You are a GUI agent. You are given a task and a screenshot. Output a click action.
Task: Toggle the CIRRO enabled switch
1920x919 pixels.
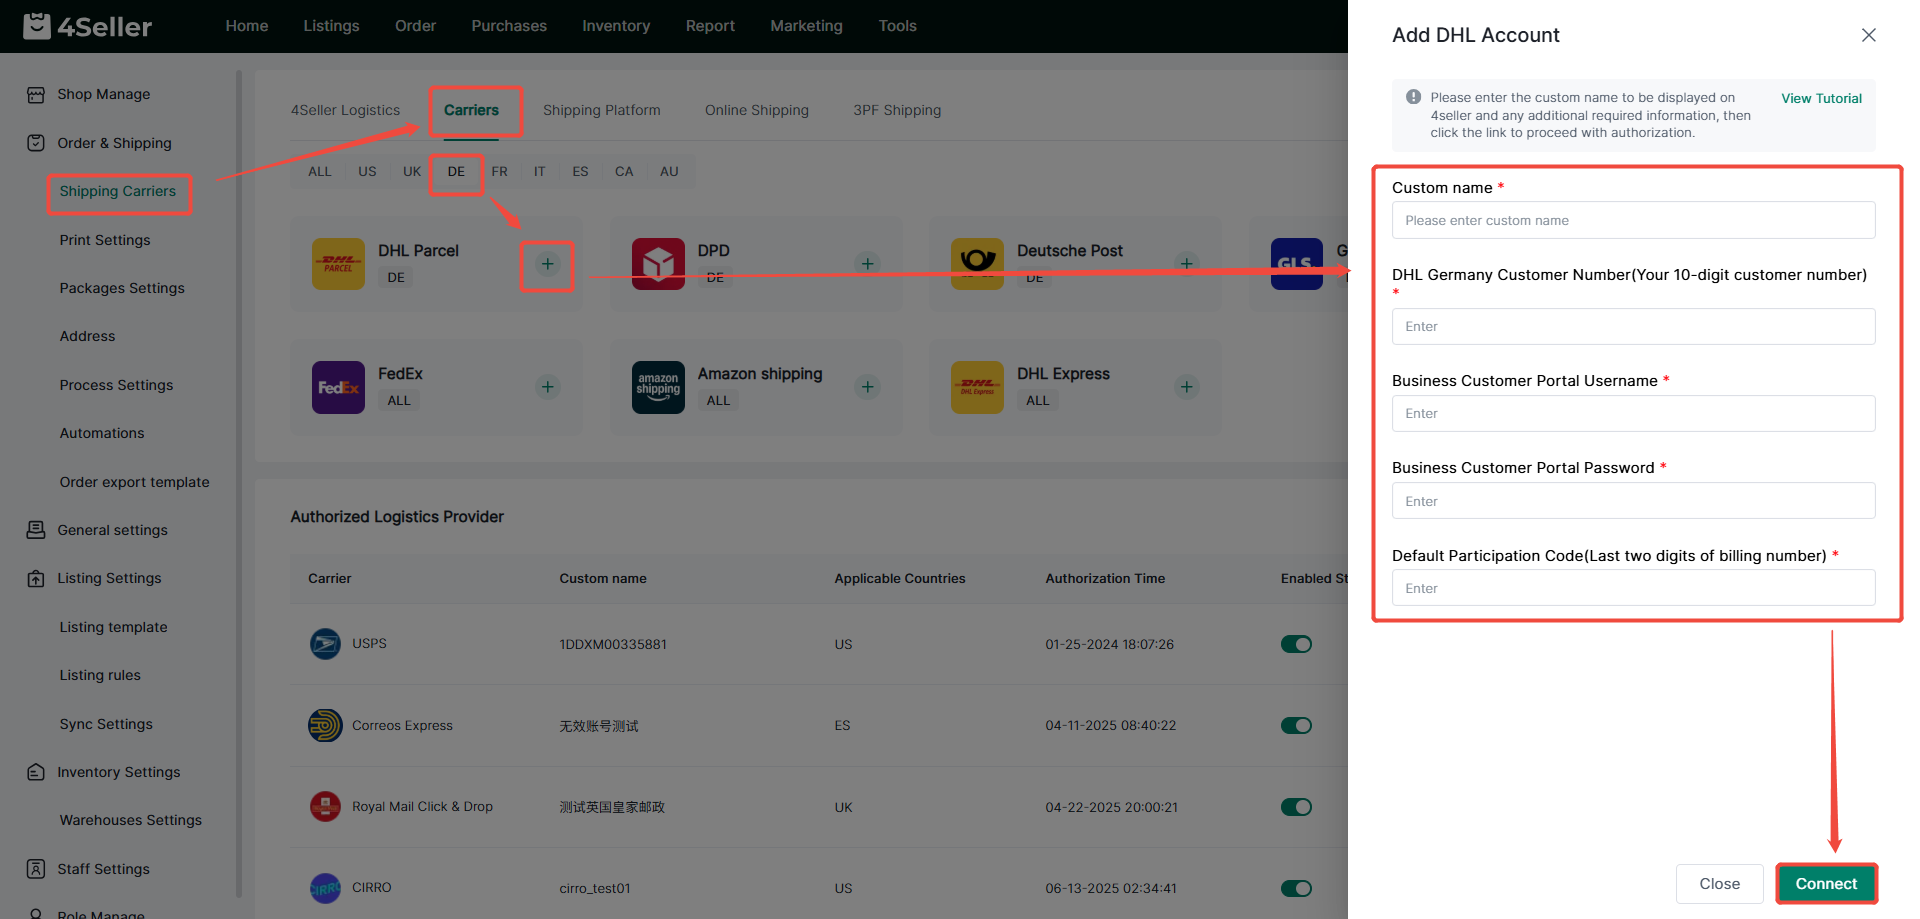pyautogui.click(x=1296, y=888)
